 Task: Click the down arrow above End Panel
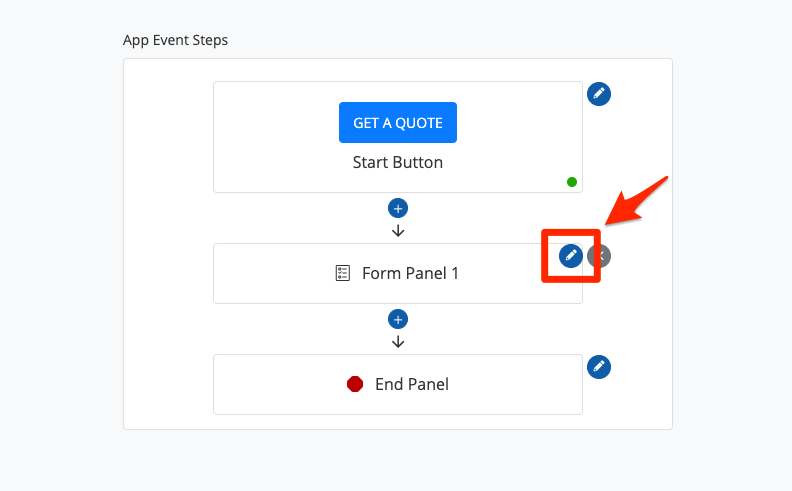point(398,342)
